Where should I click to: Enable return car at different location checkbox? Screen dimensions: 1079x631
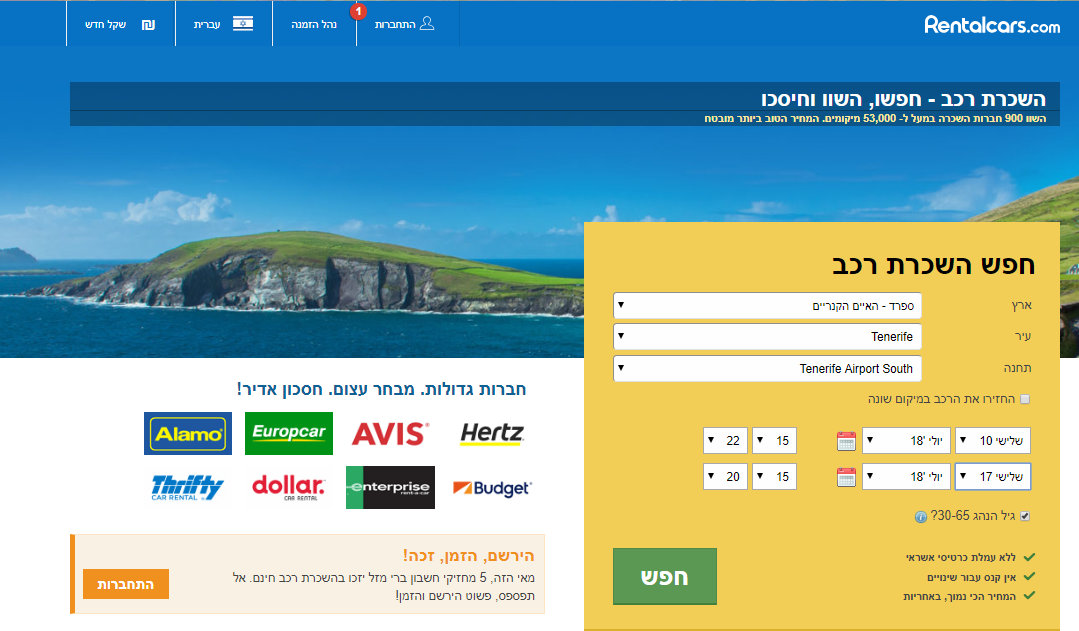[1024, 399]
